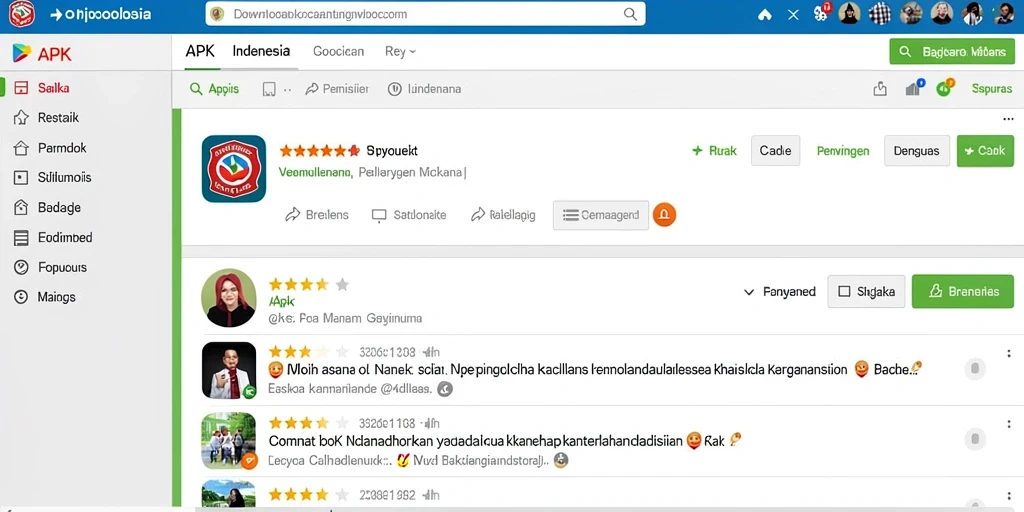Click the star rating on Comnat boK review
This screenshot has height=512, width=1024.
point(309,423)
